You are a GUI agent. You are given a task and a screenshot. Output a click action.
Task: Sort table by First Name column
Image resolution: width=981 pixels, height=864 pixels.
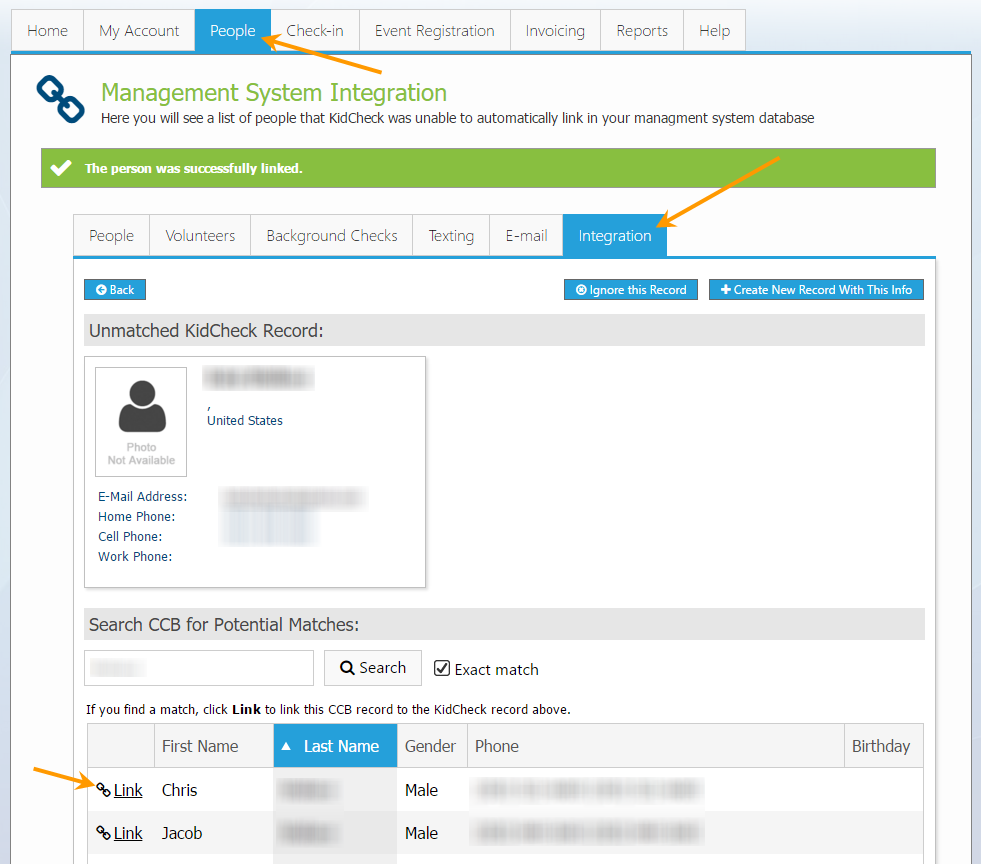point(200,746)
